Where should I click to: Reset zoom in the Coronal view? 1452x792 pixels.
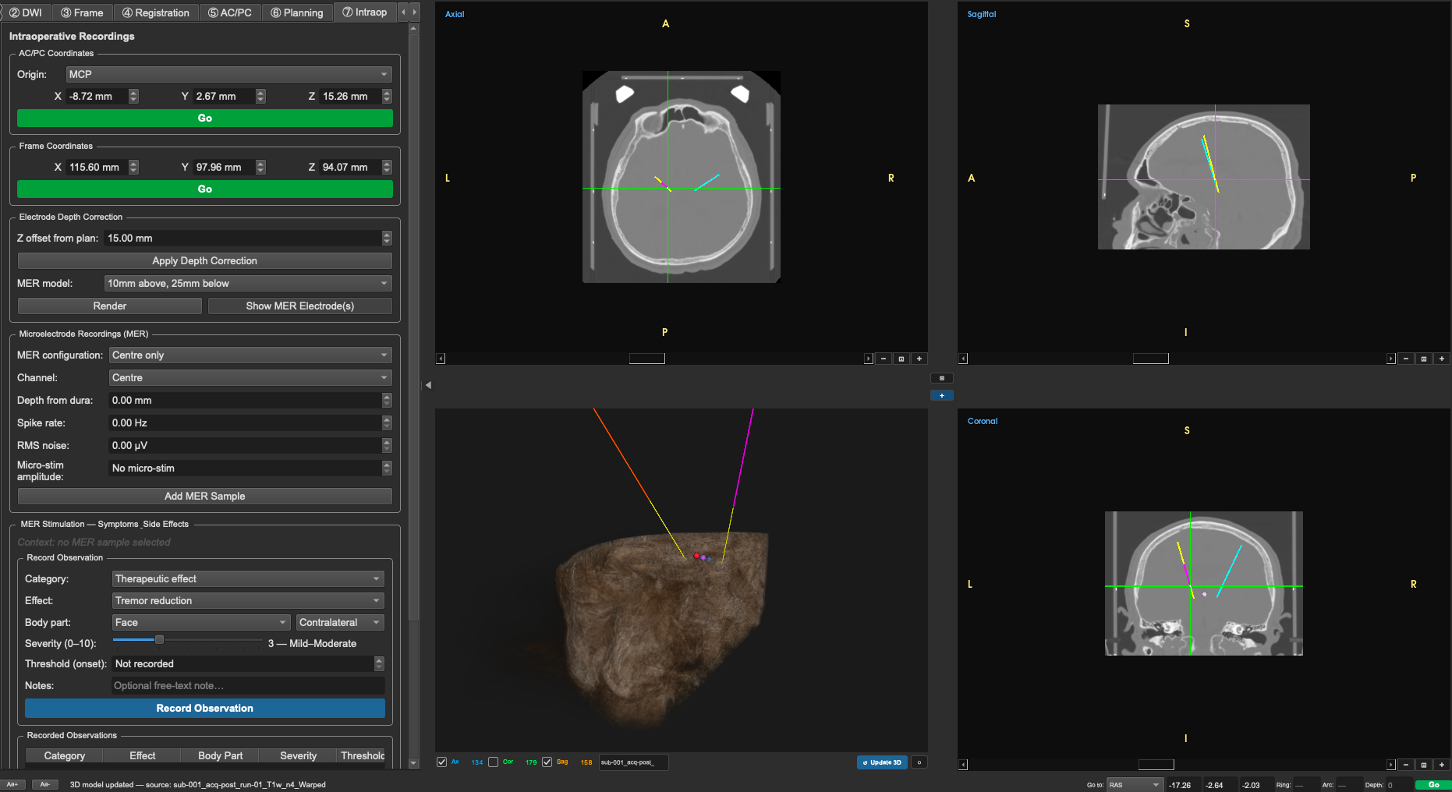[x=1424, y=765]
